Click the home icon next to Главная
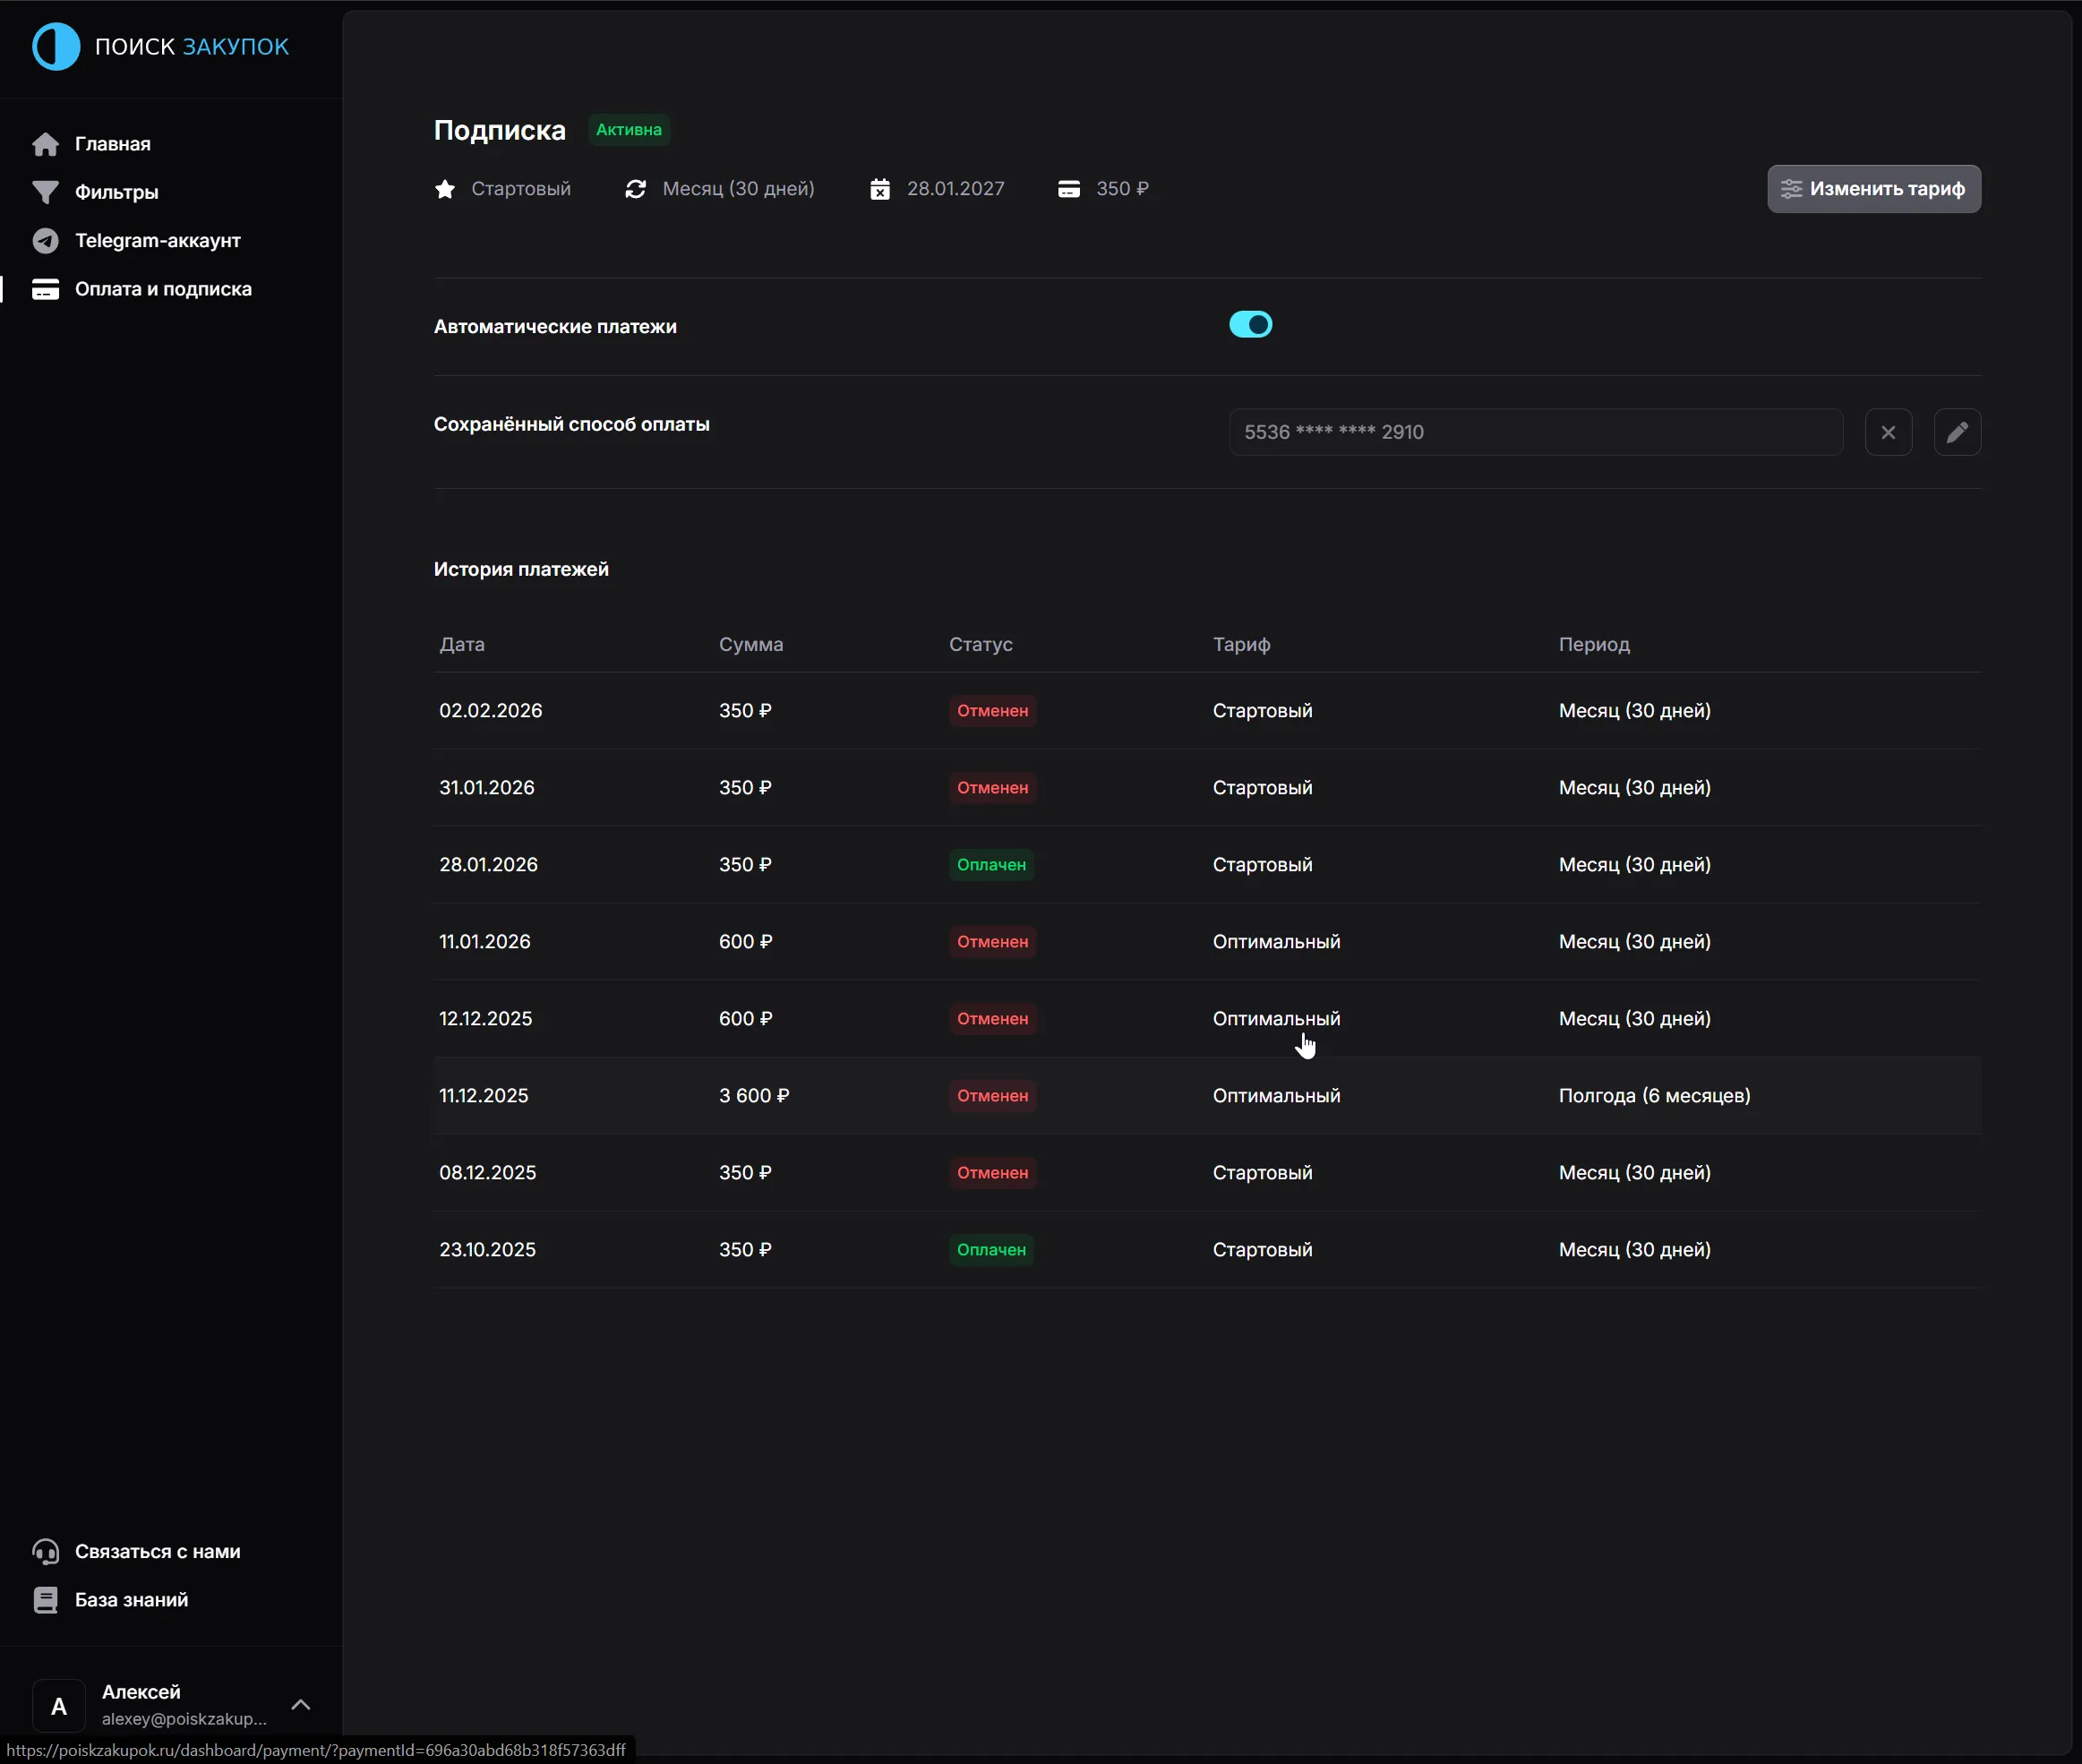The width and height of the screenshot is (2082, 1764). (x=45, y=144)
